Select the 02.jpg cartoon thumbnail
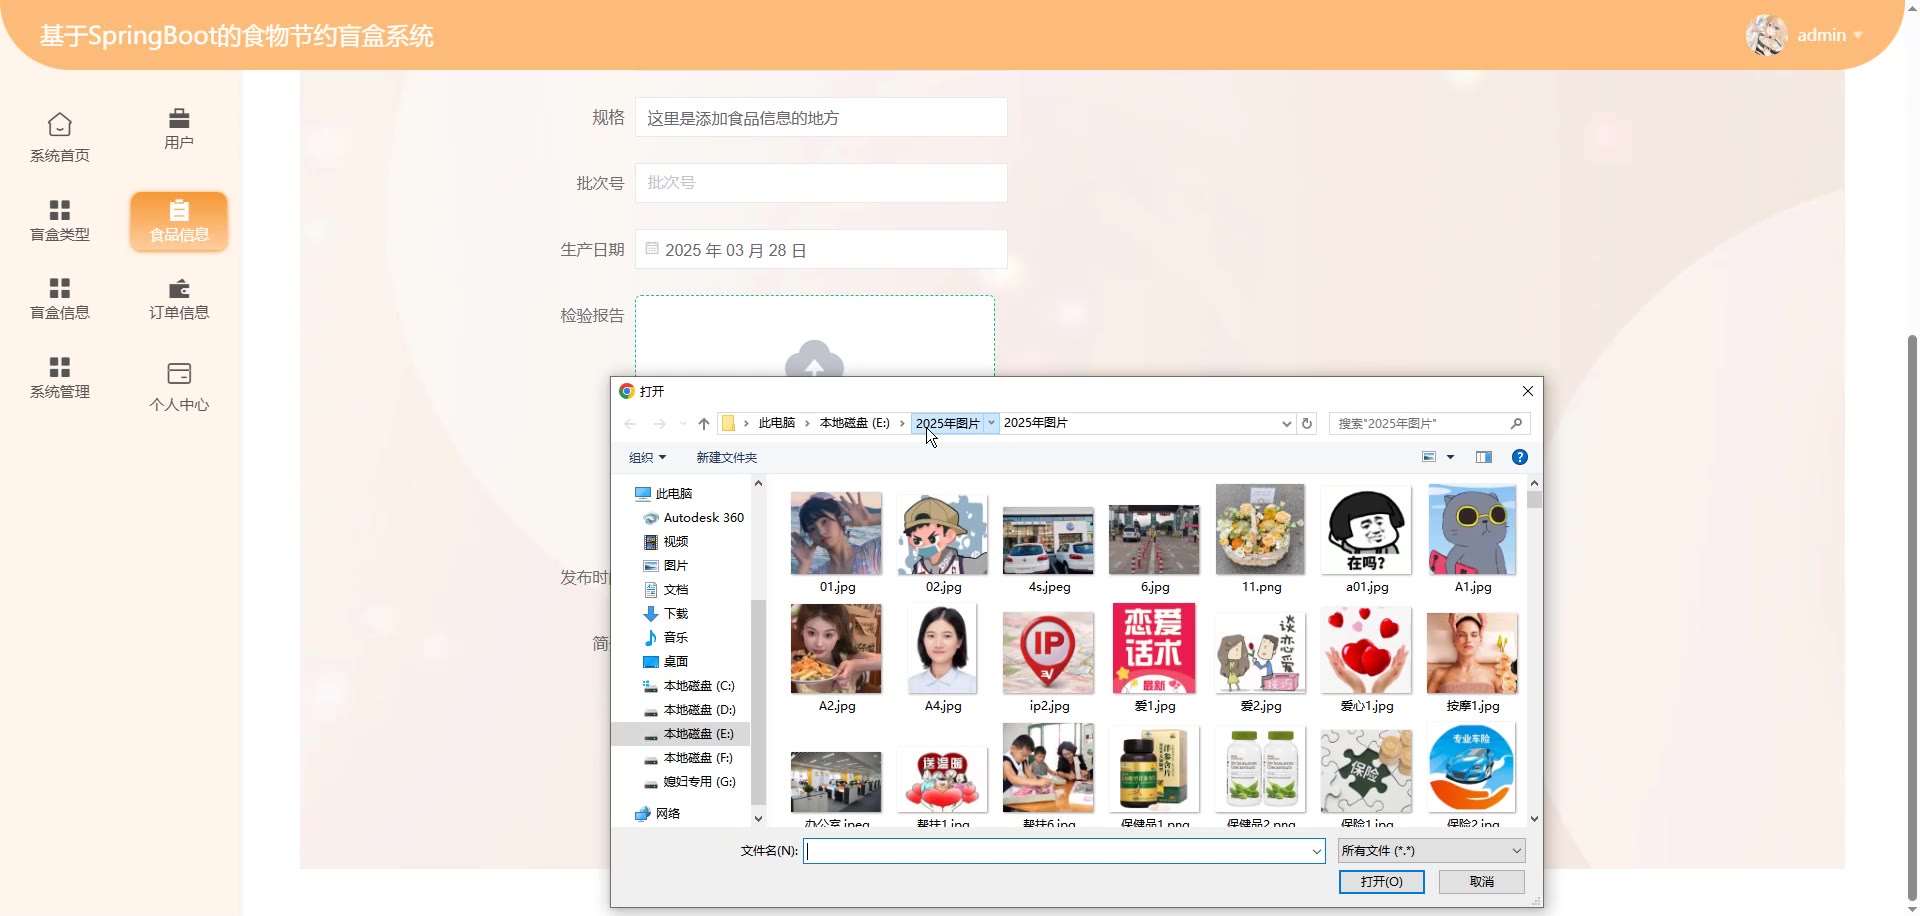The height and width of the screenshot is (916, 1920). pyautogui.click(x=942, y=533)
